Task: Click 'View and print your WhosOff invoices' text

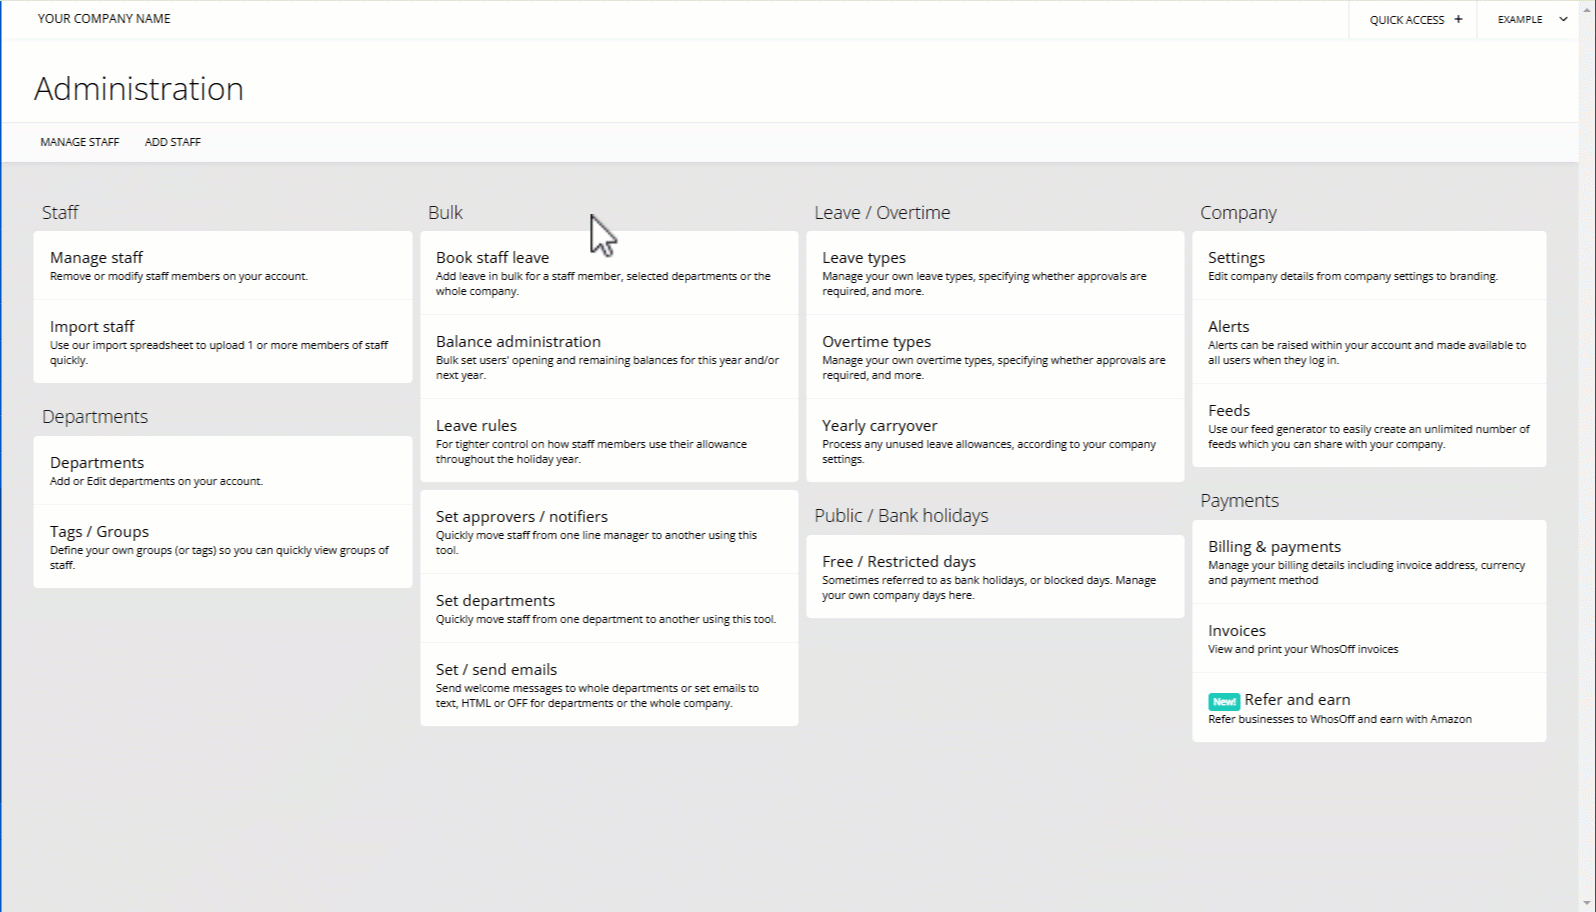Action: point(1303,650)
